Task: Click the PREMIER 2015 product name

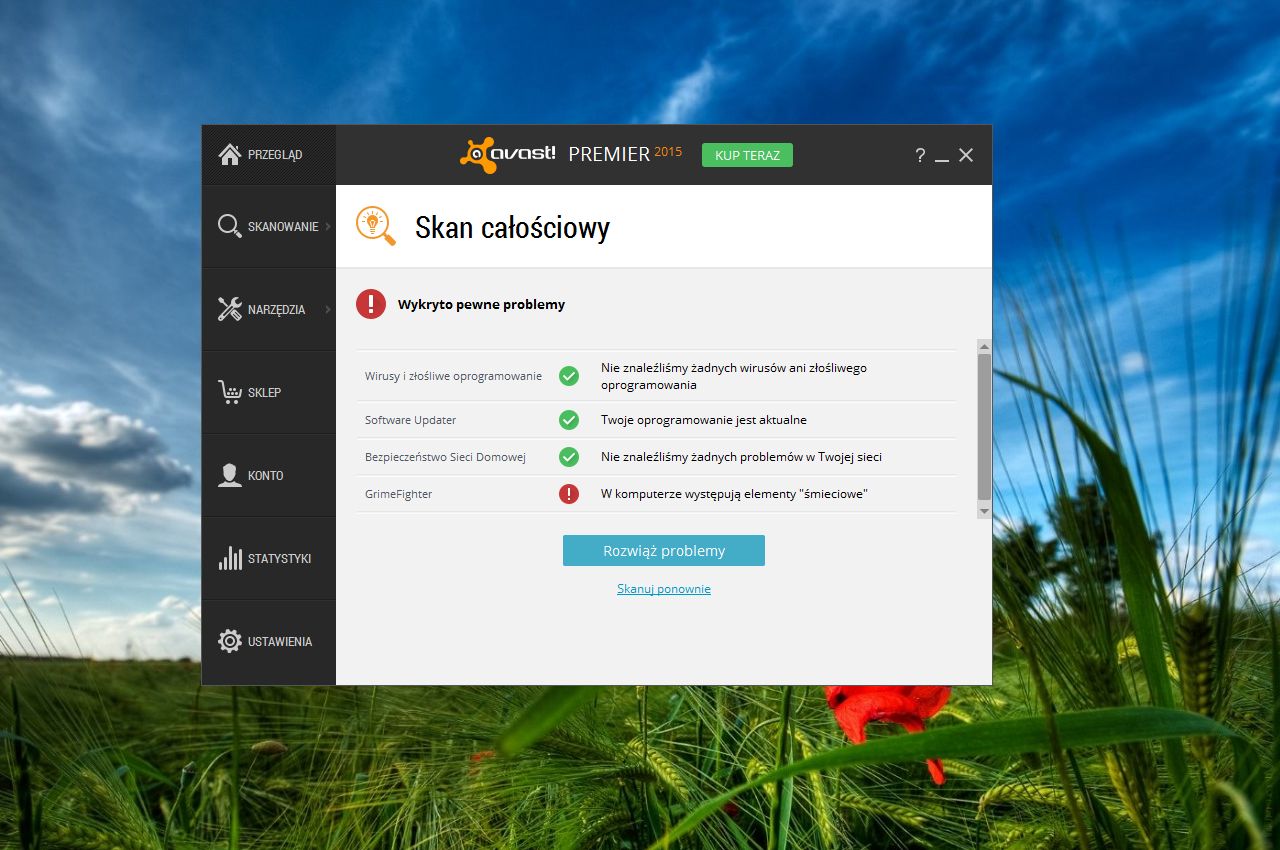Action: tap(625, 154)
